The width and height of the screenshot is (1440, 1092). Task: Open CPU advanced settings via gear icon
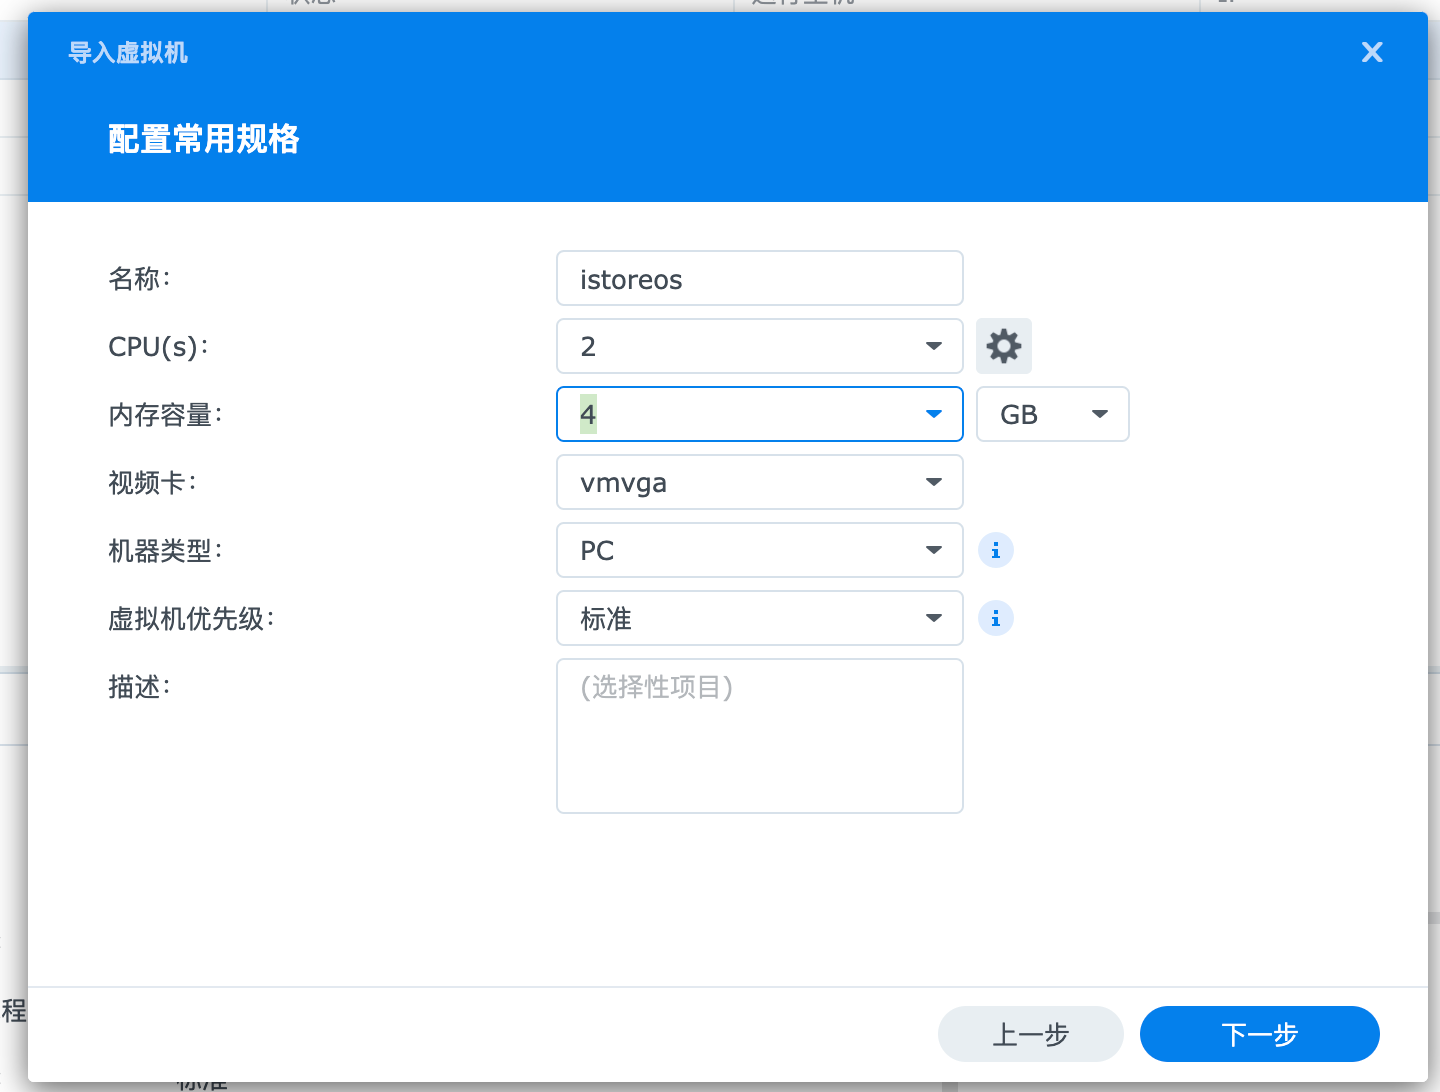(1003, 346)
